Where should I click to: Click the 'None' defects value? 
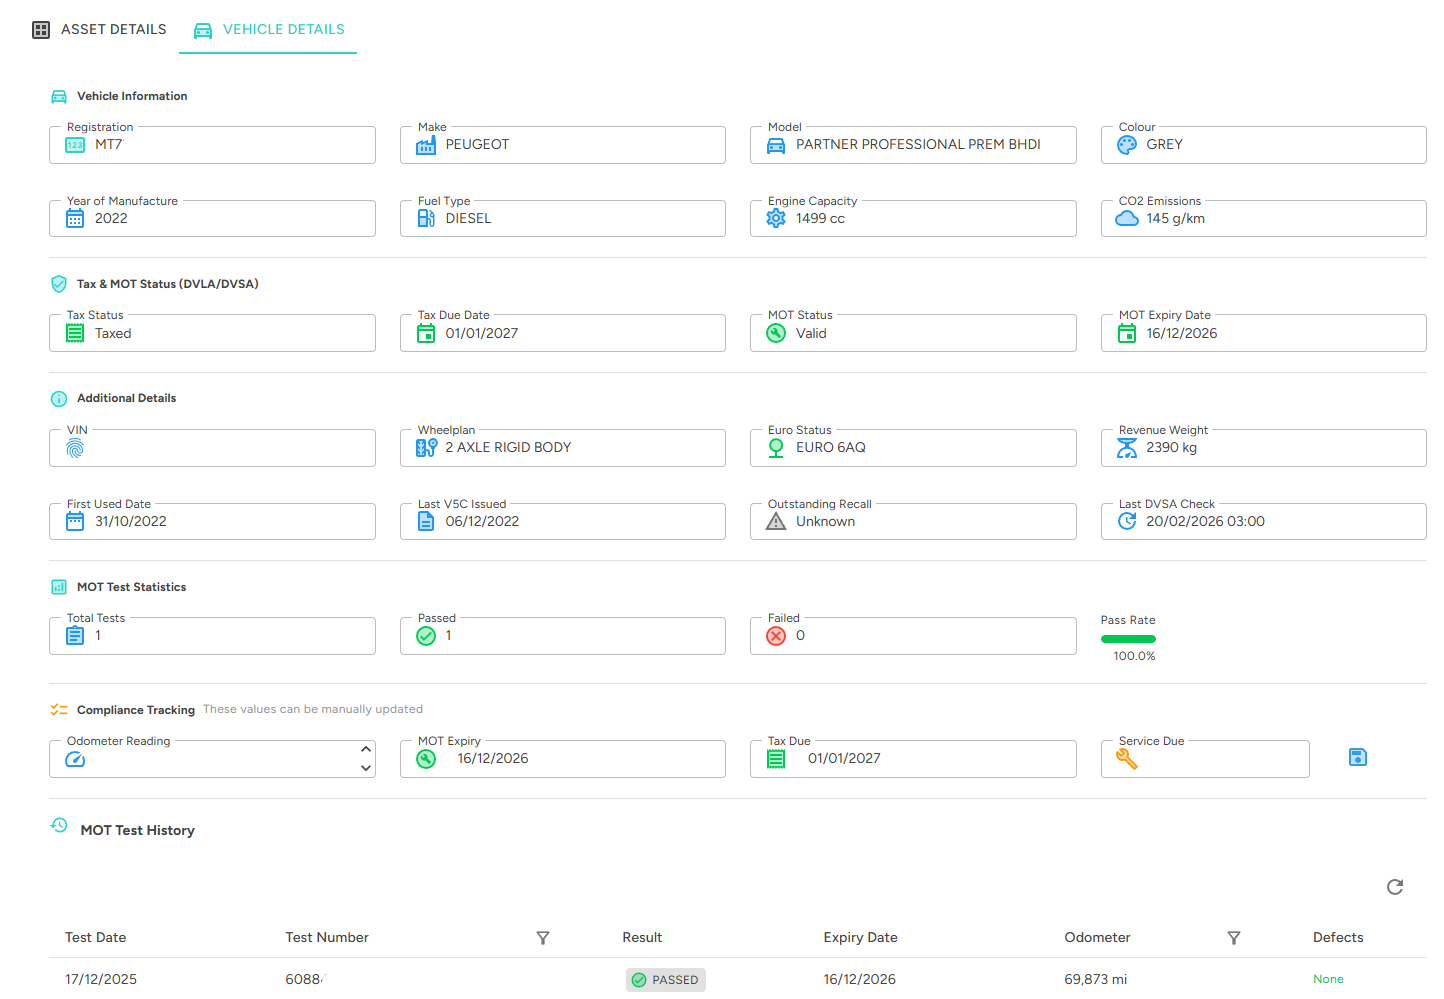(x=1328, y=980)
